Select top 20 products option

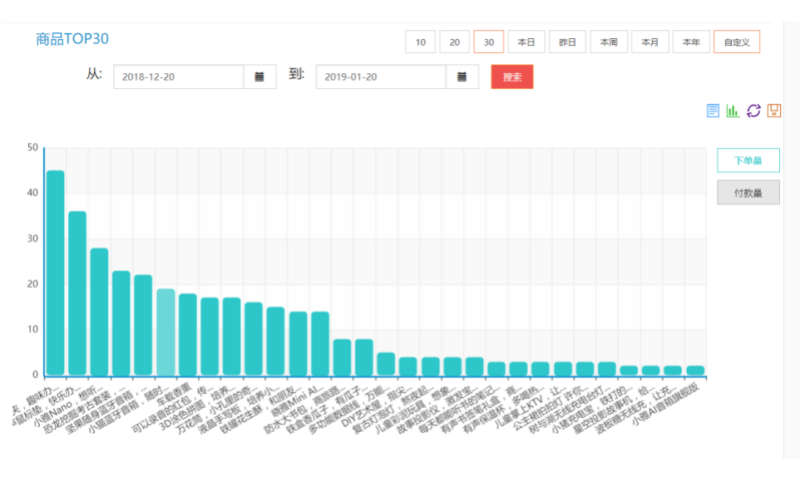click(454, 42)
